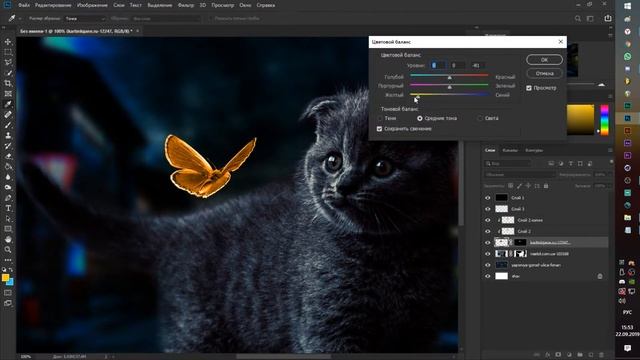
Task: Select the Hand tool
Action: (x=8, y=240)
